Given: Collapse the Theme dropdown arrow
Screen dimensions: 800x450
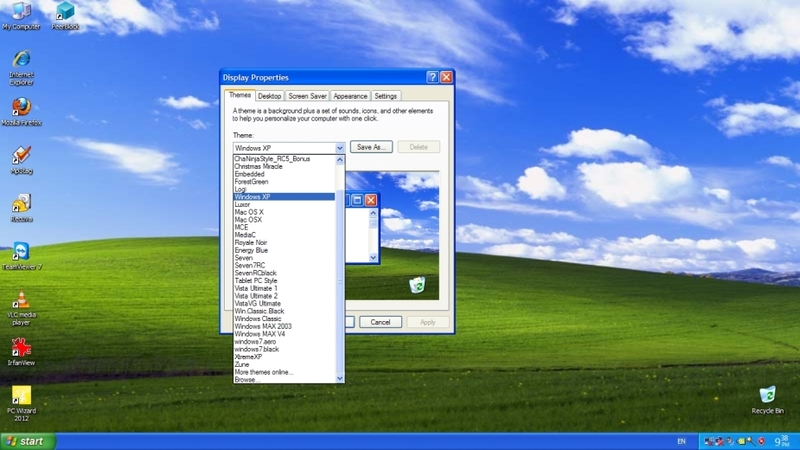Looking at the screenshot, I should 340,148.
